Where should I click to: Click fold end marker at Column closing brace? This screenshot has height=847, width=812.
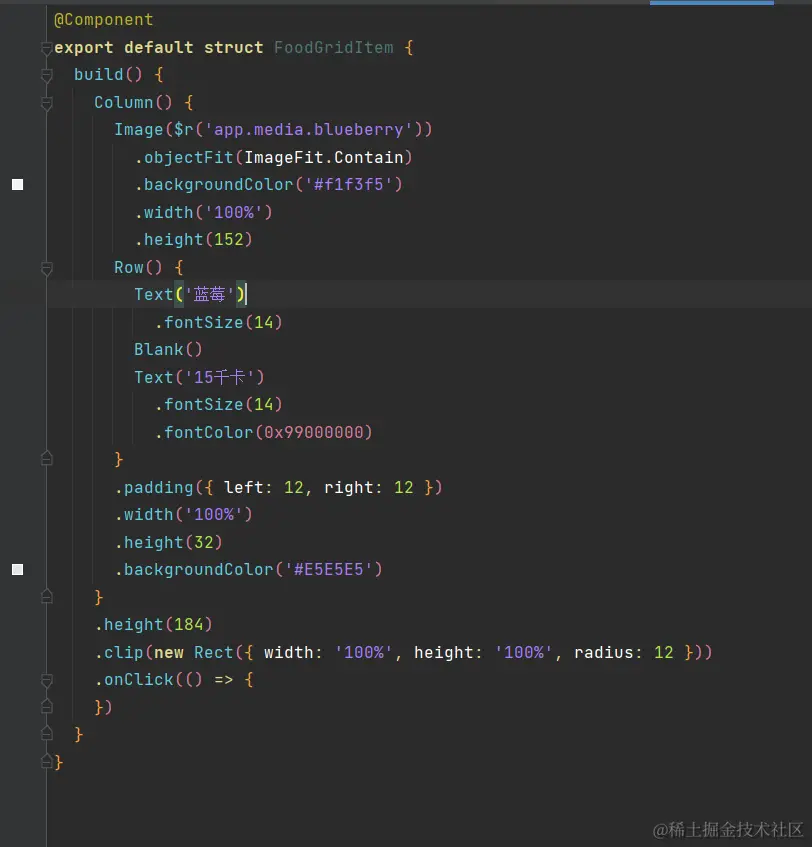(x=46, y=597)
